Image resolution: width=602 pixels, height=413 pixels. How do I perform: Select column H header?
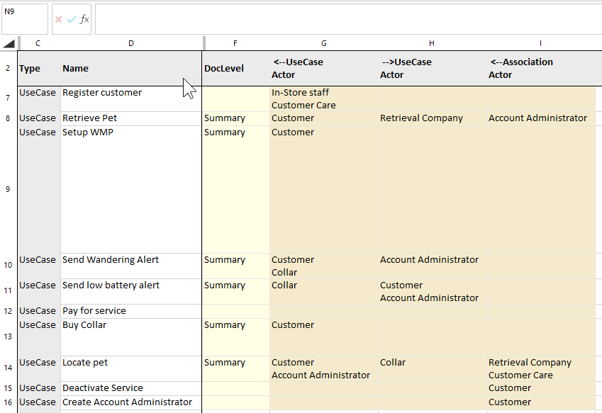point(432,43)
